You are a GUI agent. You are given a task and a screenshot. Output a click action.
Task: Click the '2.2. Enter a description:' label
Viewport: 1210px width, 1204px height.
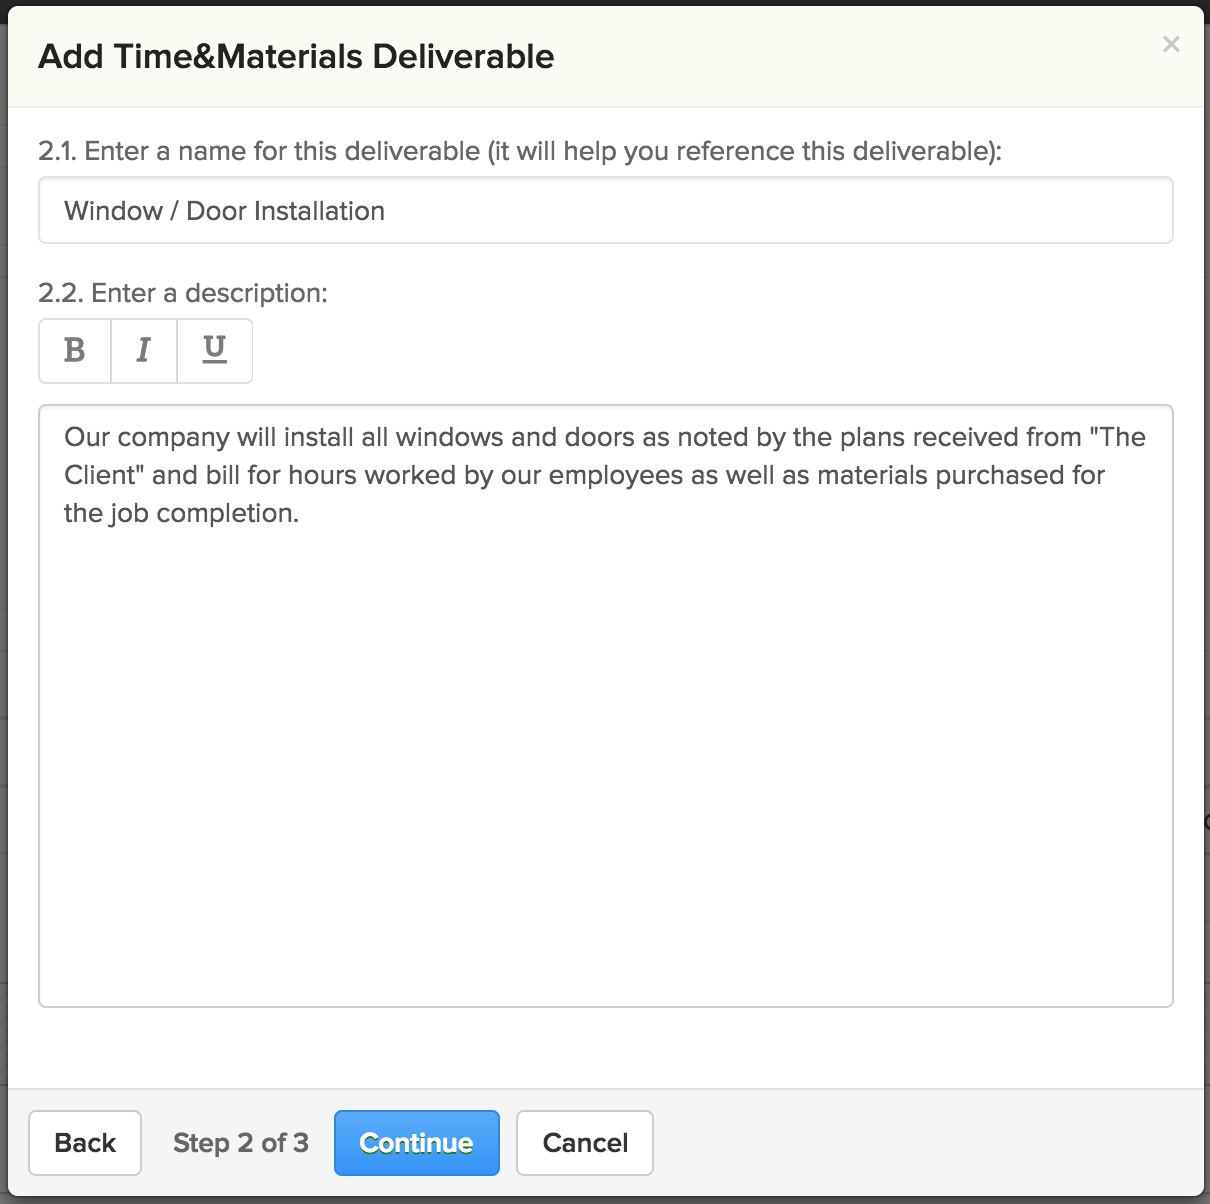pos(183,293)
